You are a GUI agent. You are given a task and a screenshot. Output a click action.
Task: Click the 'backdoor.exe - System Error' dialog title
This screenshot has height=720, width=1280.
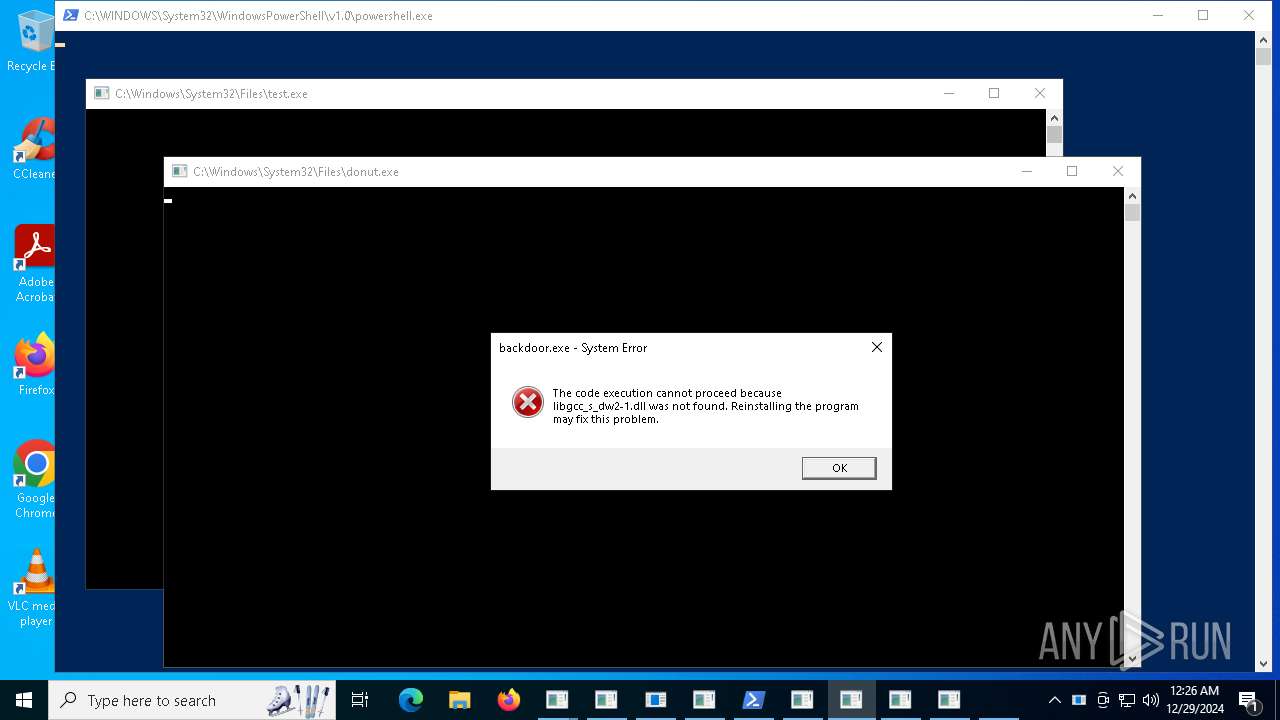coord(573,348)
